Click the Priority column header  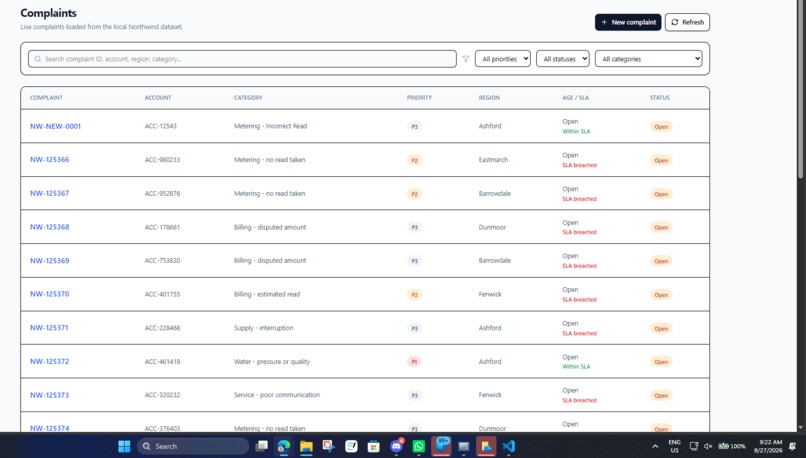pyautogui.click(x=419, y=98)
